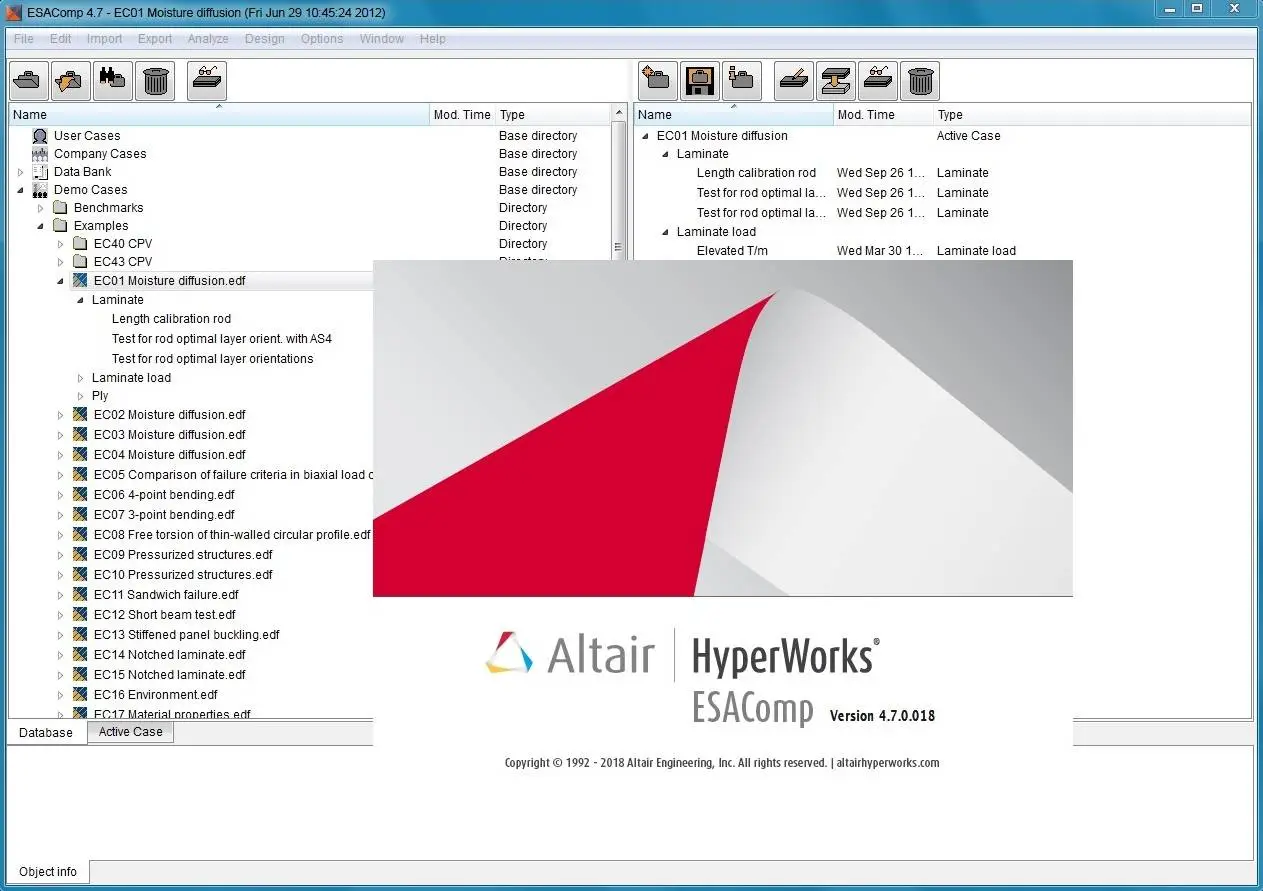Screen dimensions: 1263x891
Task: Select EC10 Pressurized structures.edf
Action: point(183,575)
